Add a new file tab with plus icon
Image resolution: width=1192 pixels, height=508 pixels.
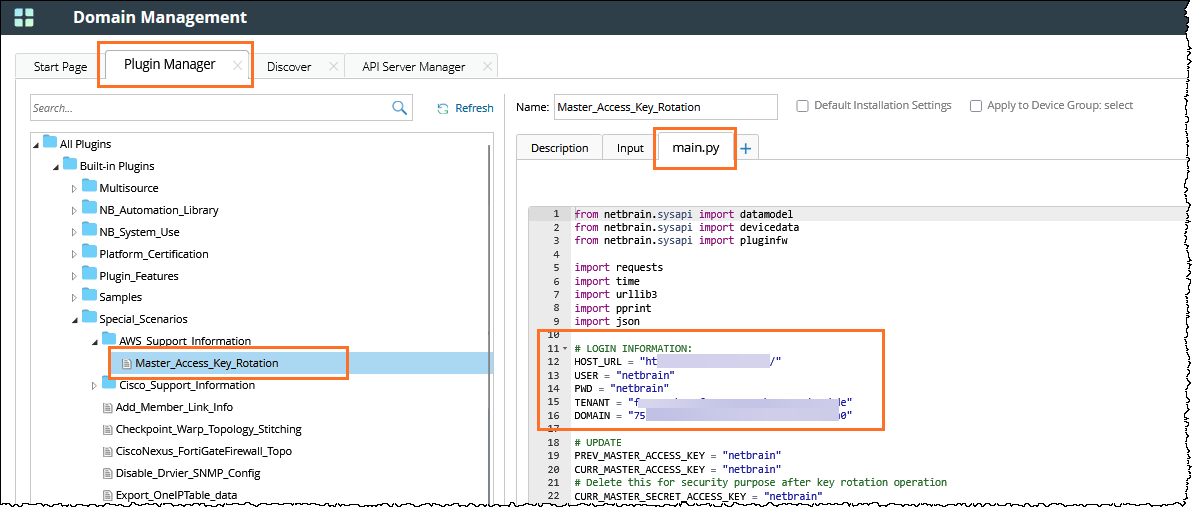pyautogui.click(x=746, y=149)
